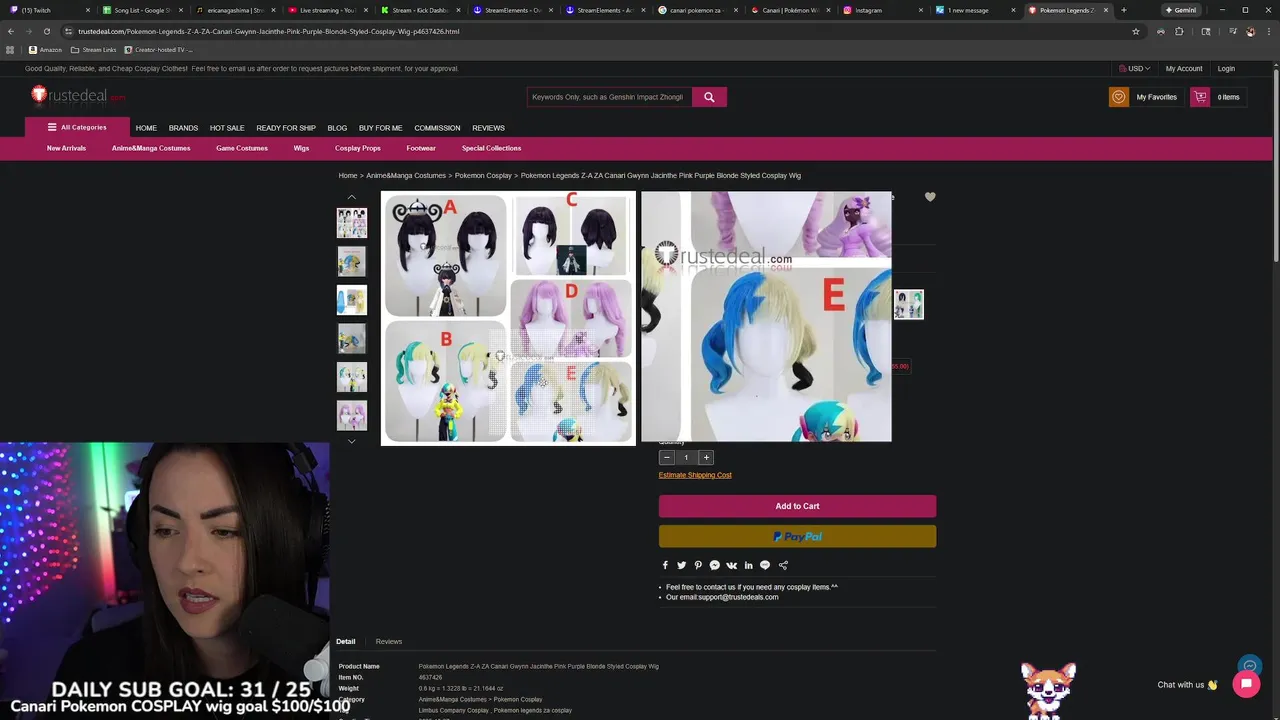Open Special Collections category

491,148
